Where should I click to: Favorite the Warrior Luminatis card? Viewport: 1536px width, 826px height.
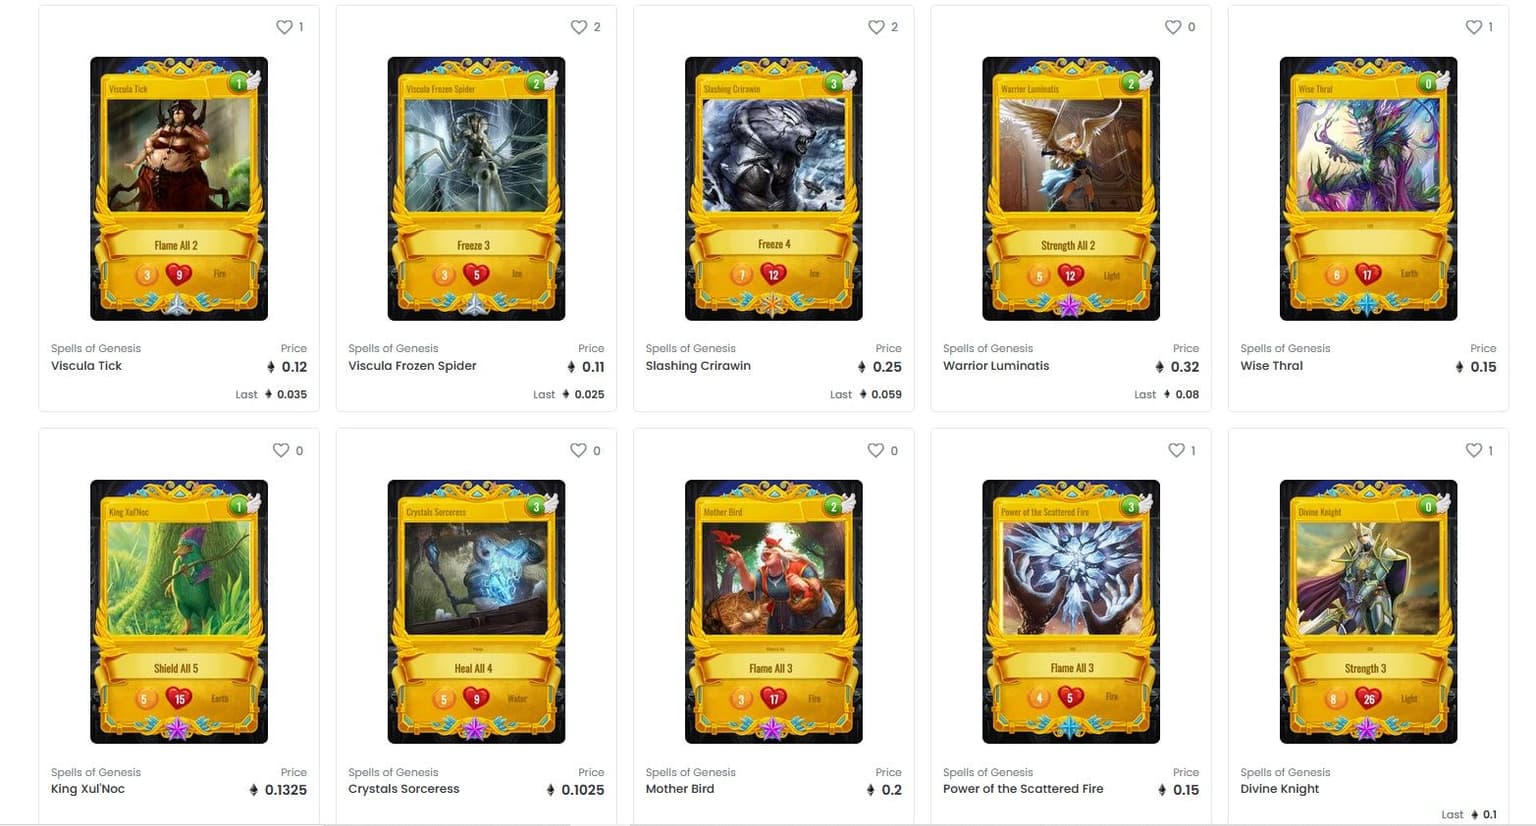pos(1173,27)
